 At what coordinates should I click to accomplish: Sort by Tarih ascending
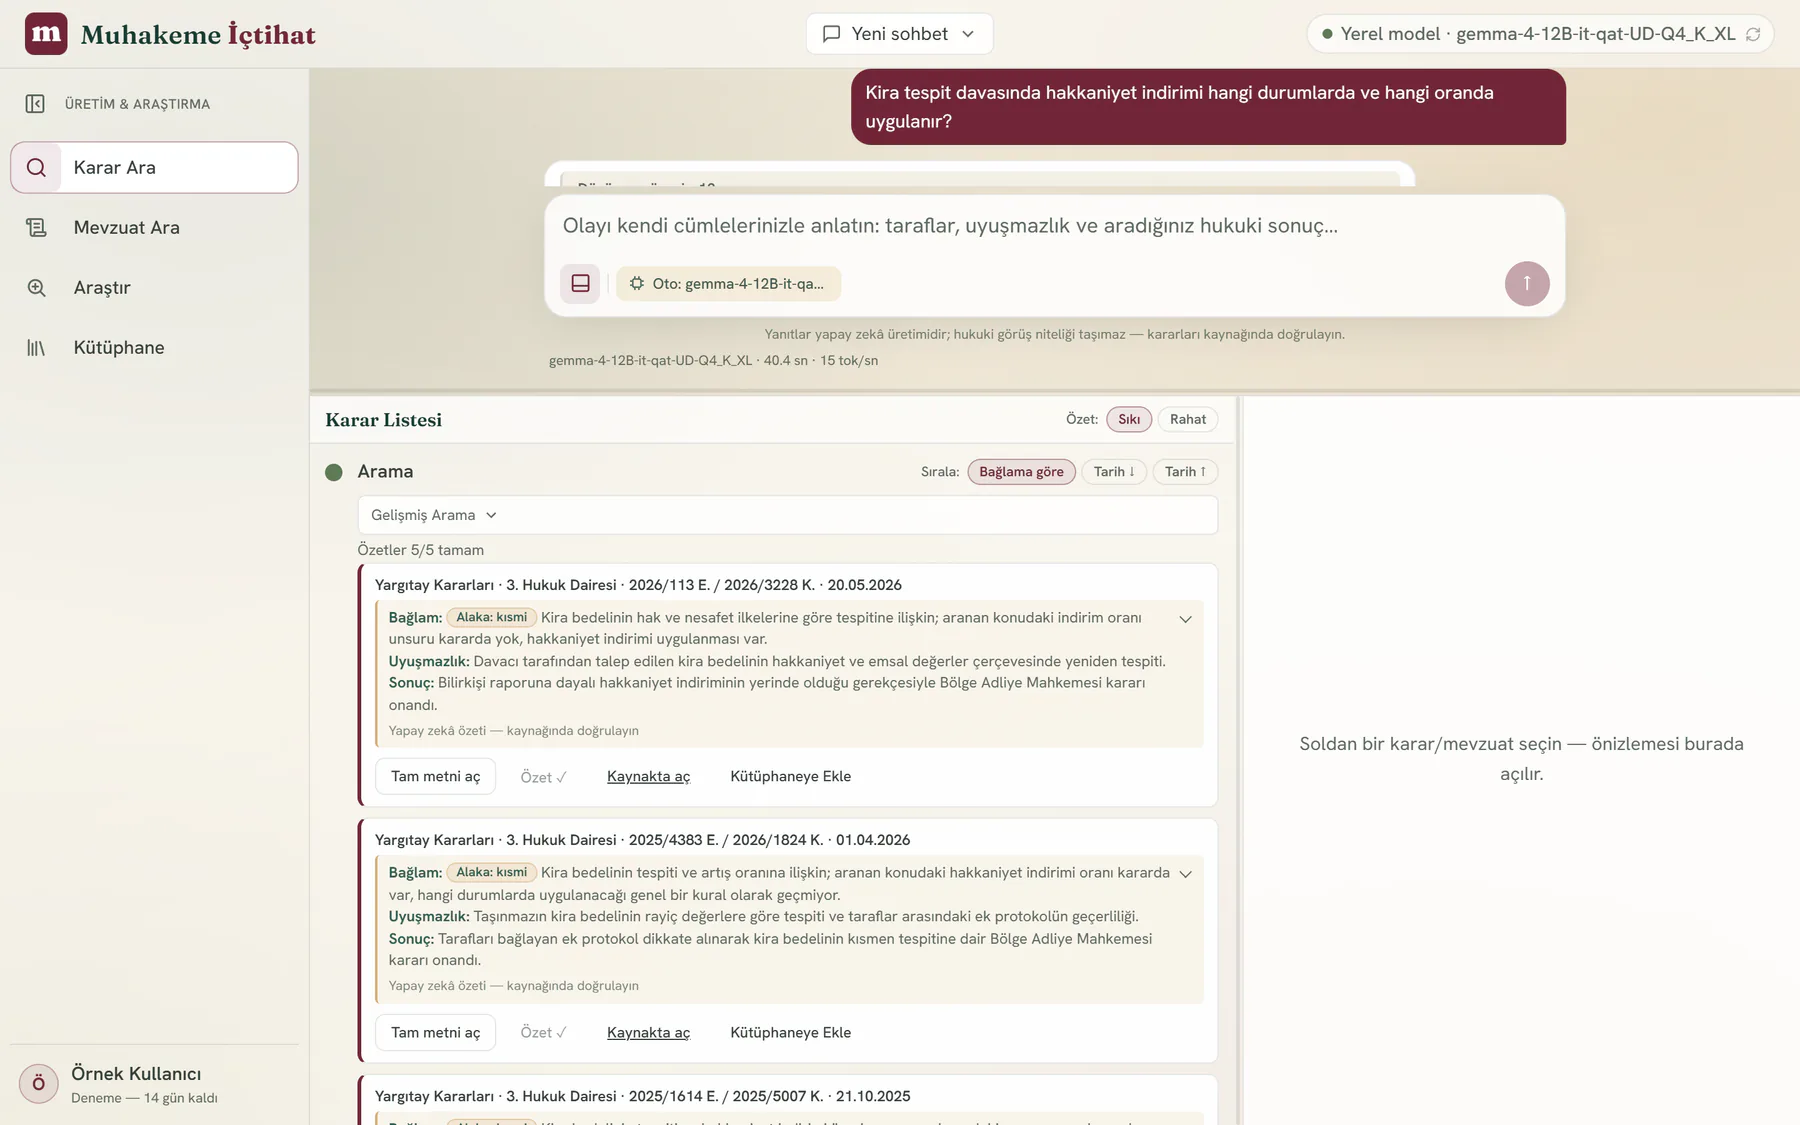point(1185,472)
